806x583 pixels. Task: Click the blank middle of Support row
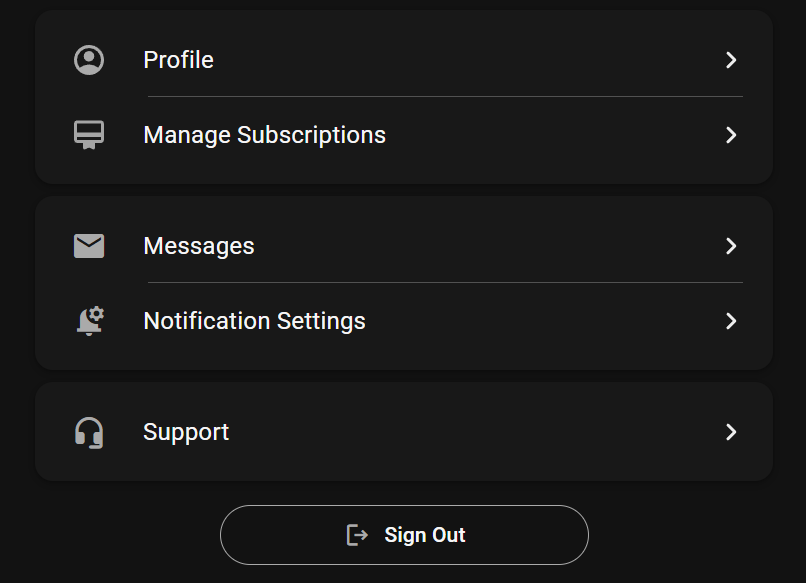470,432
